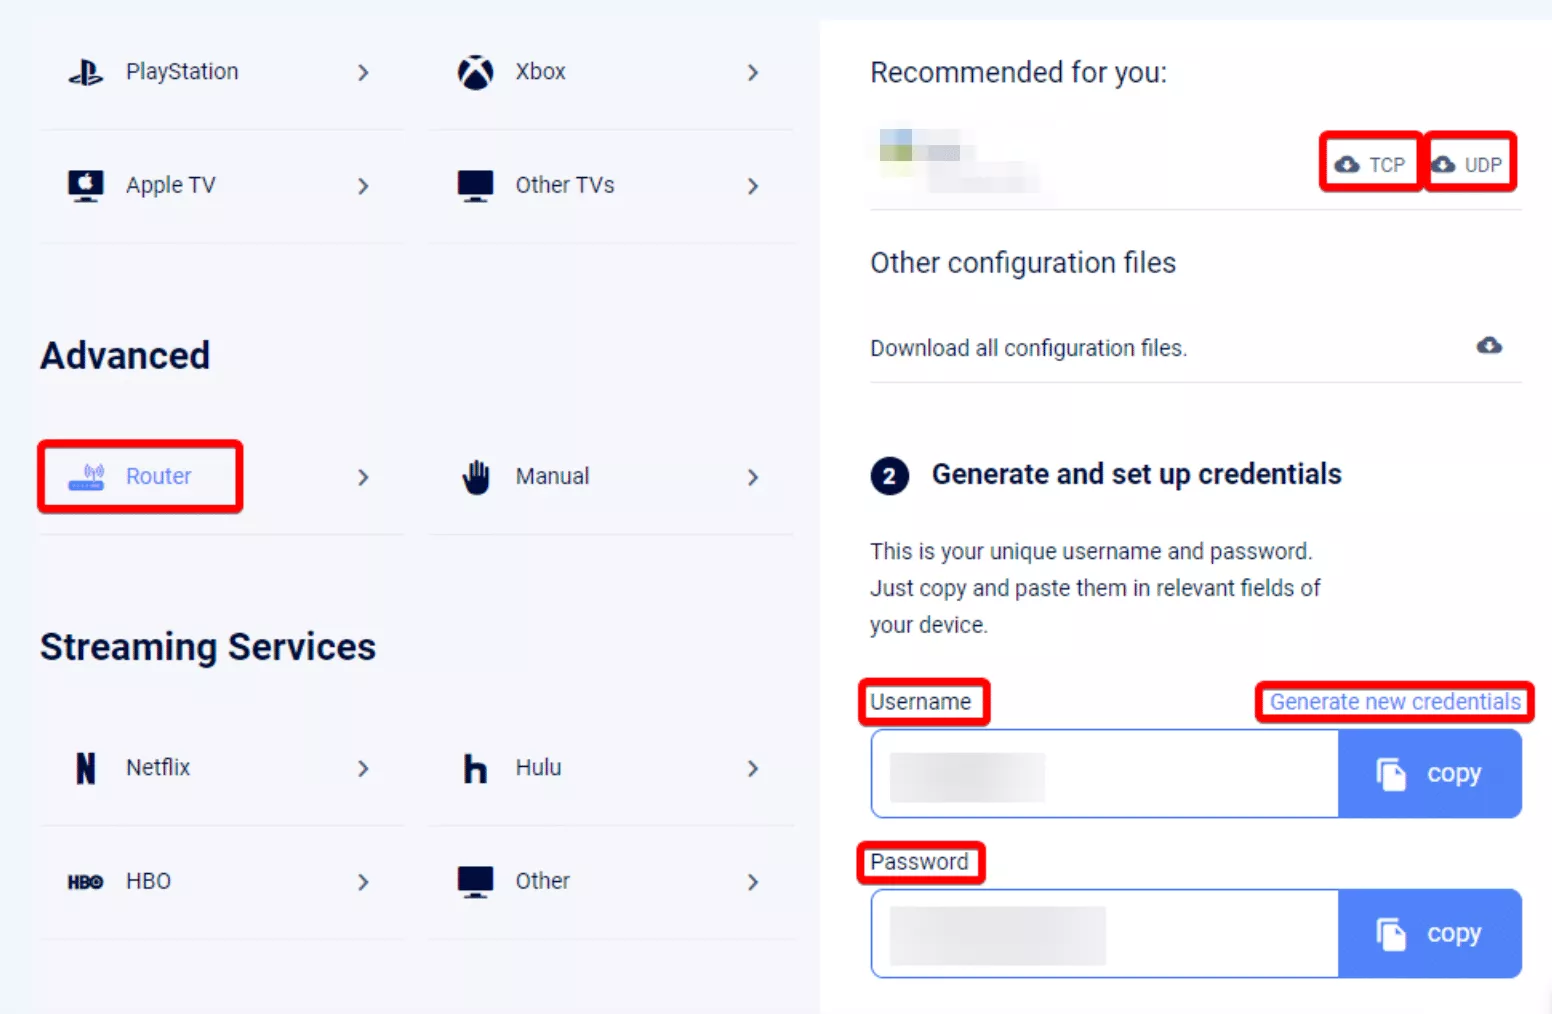Click the Hulu logo icon

tap(475, 768)
